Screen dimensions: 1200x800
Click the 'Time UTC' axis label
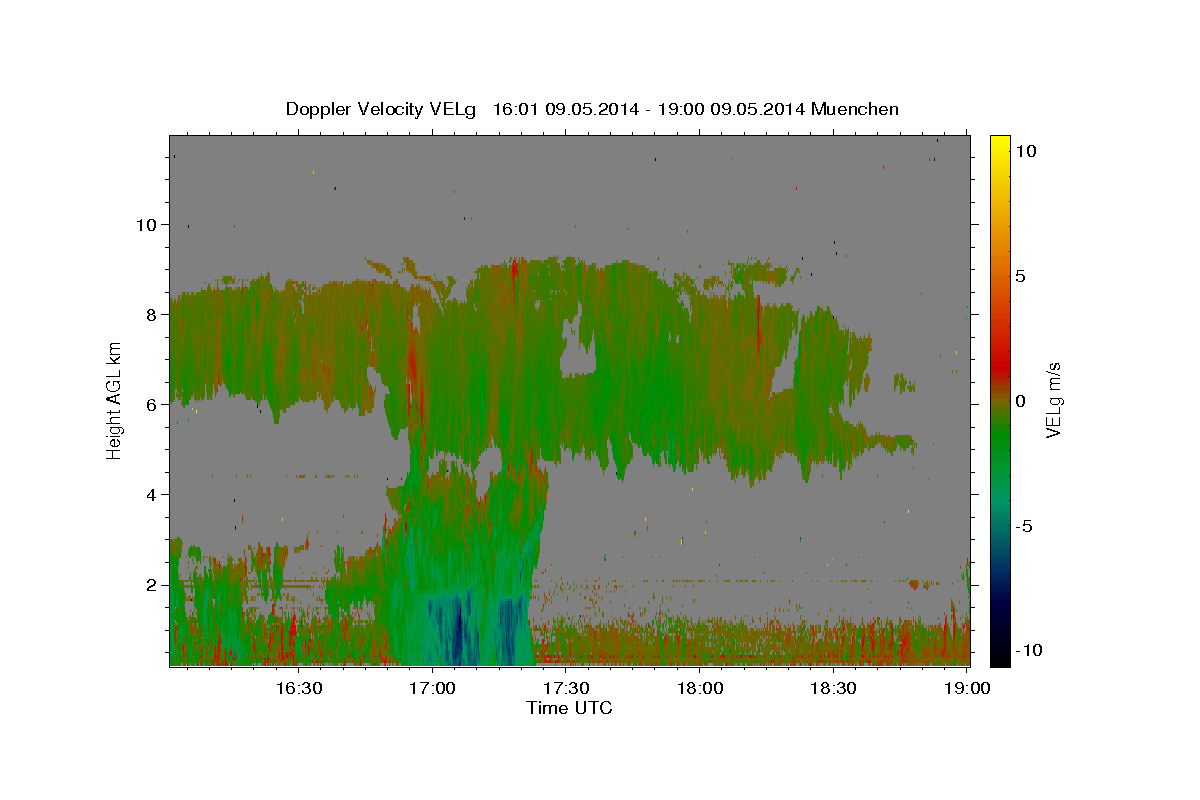pyautogui.click(x=569, y=708)
